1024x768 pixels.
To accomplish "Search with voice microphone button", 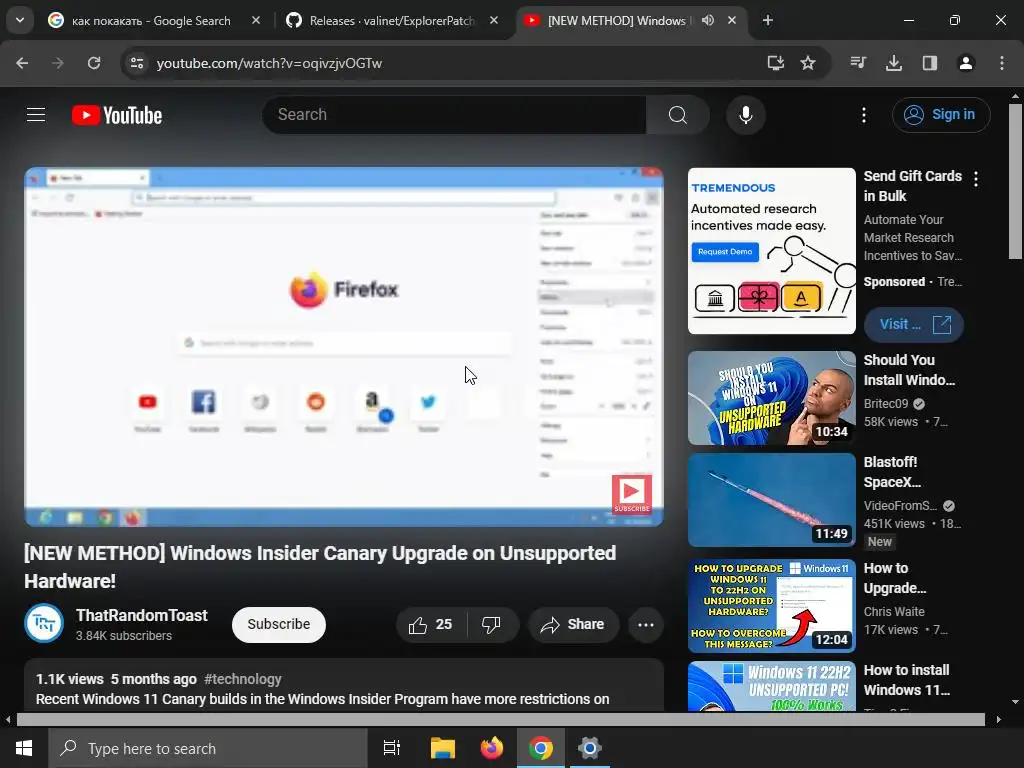I will point(746,115).
